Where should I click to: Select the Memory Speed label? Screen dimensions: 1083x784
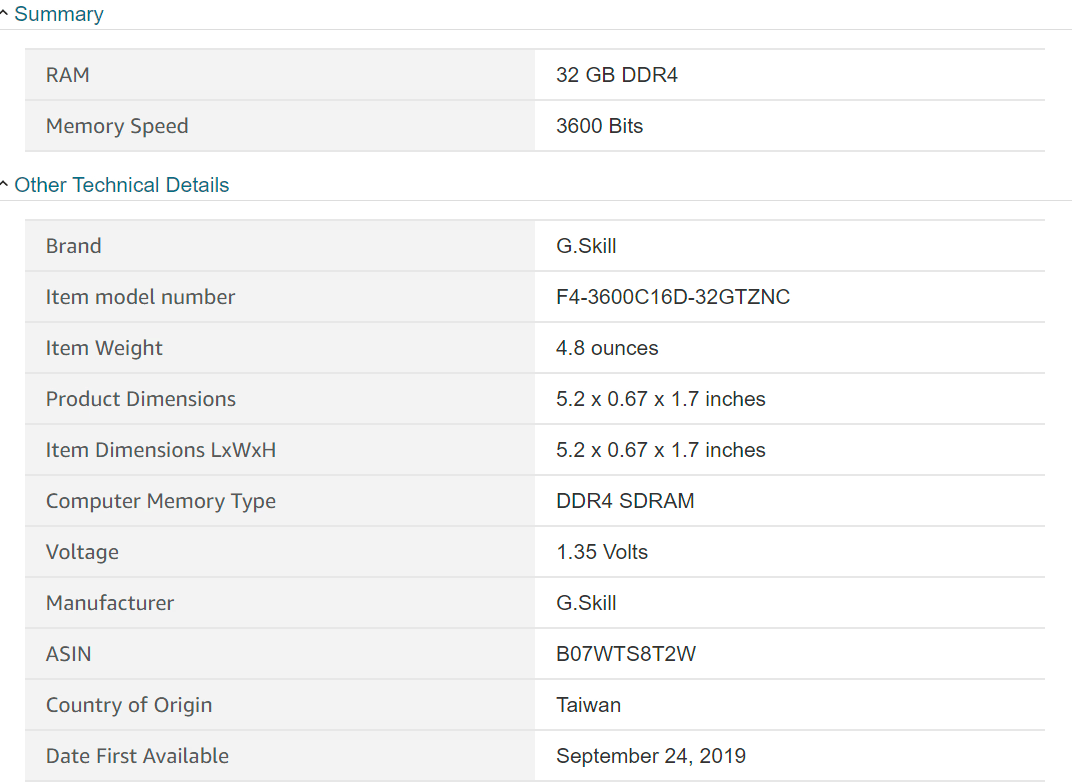tap(117, 126)
